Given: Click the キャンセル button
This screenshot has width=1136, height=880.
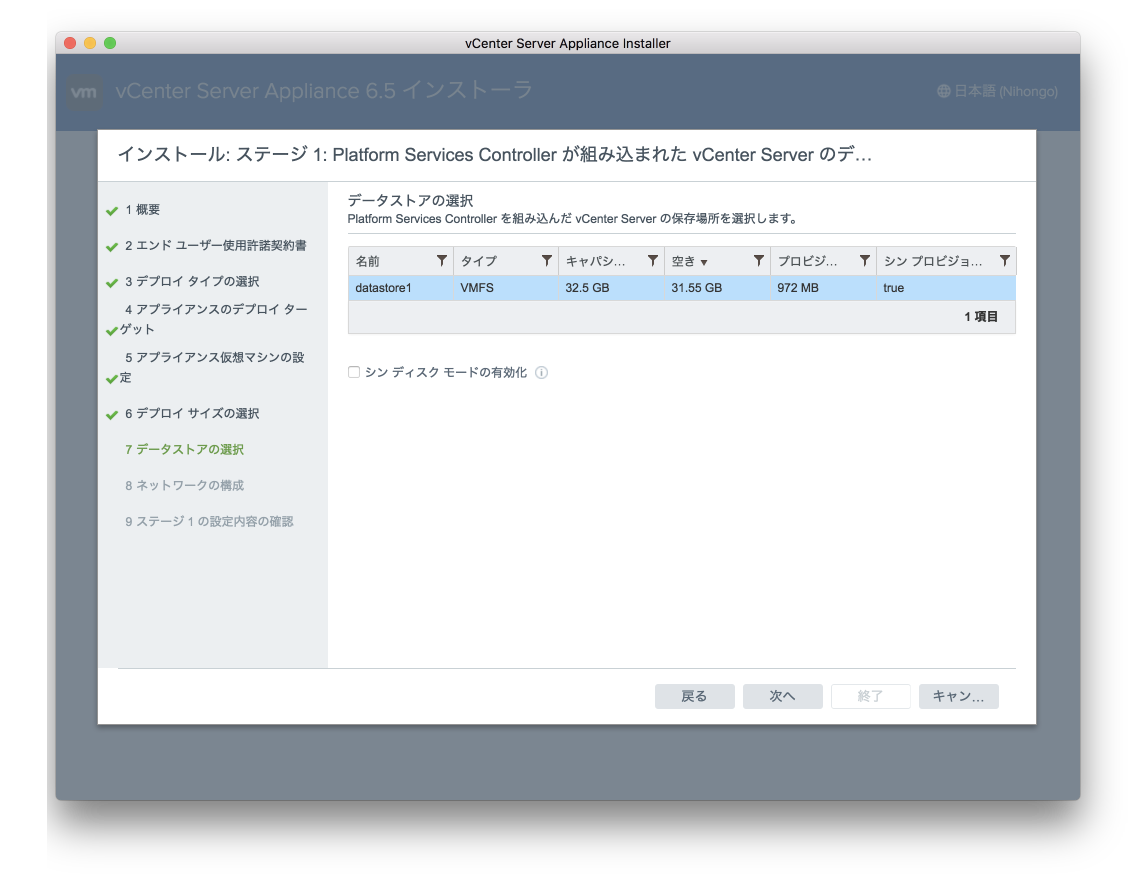Looking at the screenshot, I should tap(957, 696).
